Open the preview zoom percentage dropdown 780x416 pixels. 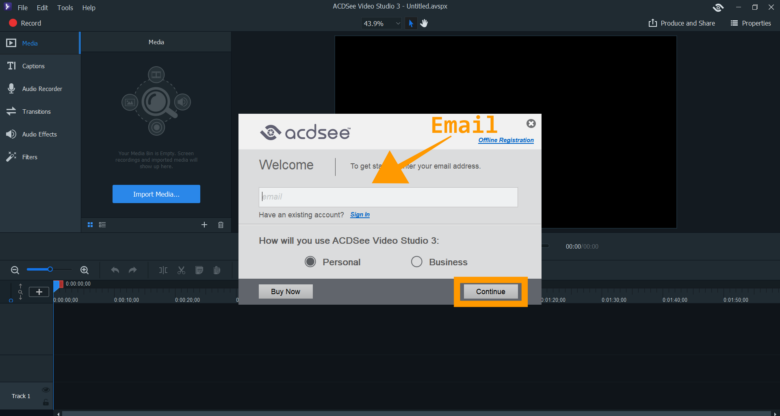(x=382, y=23)
